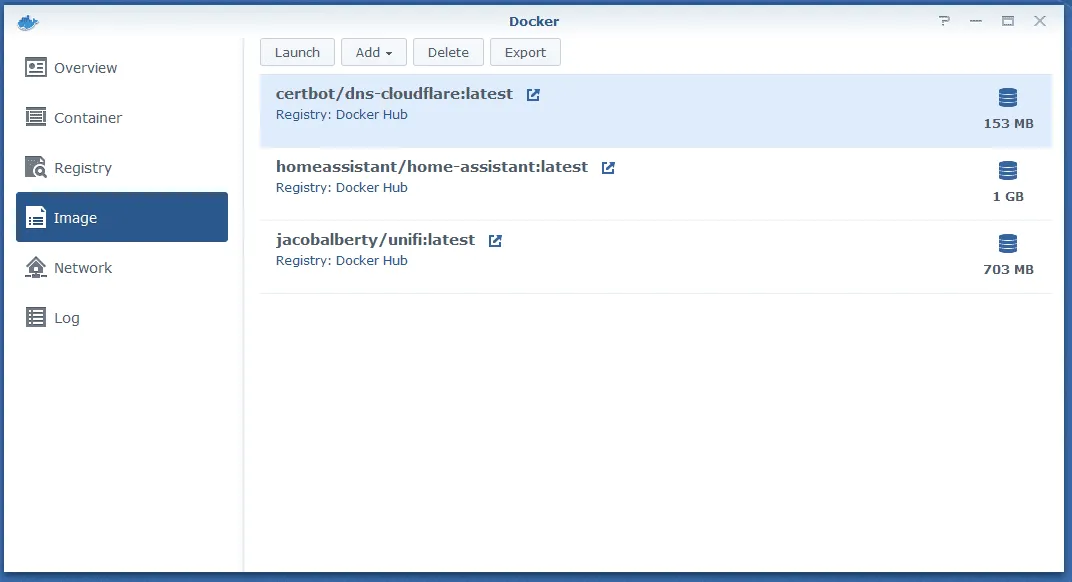Click Registry: Docker Hub under certbot image
Screen dimensions: 1072x582
click(342, 114)
